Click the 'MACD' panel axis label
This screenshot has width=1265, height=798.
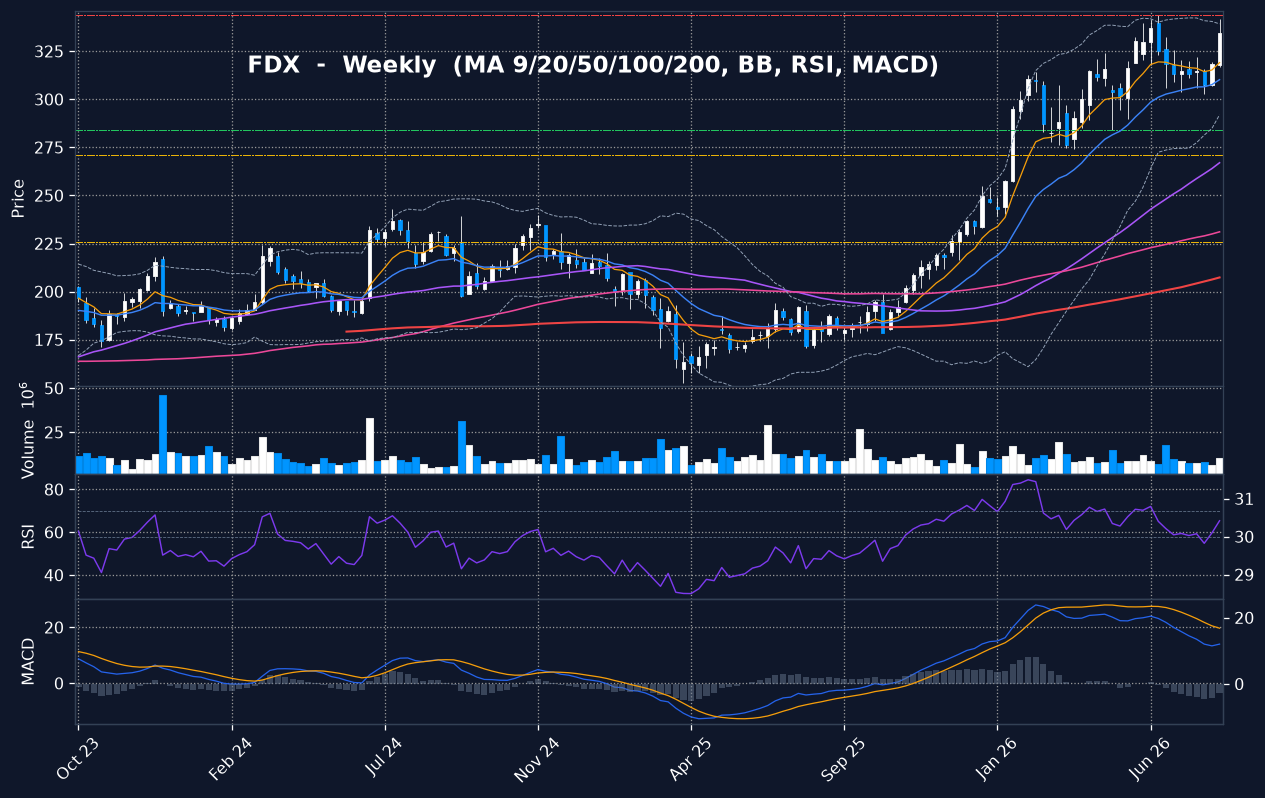pos(27,662)
